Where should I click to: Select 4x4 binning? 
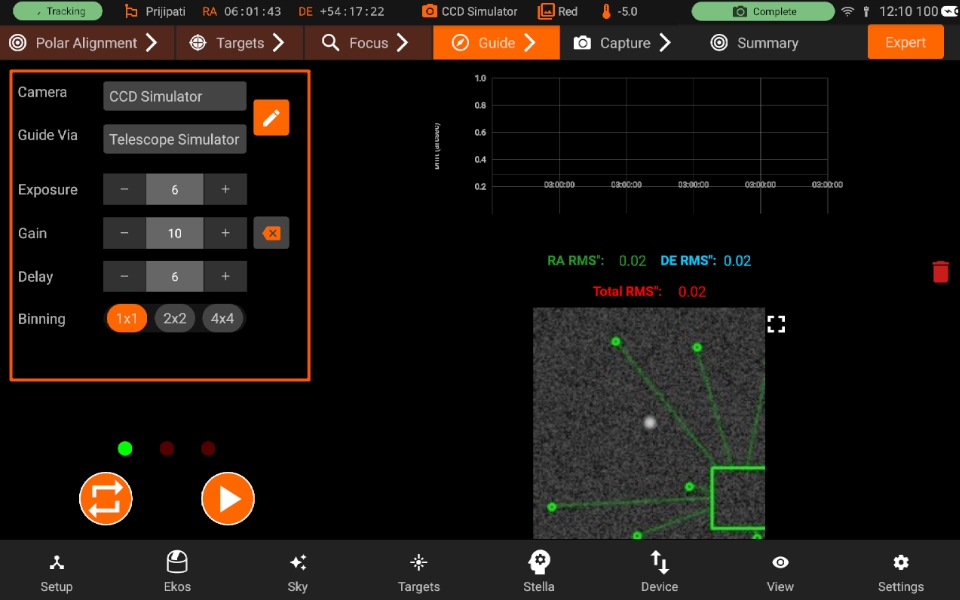pyautogui.click(x=222, y=318)
